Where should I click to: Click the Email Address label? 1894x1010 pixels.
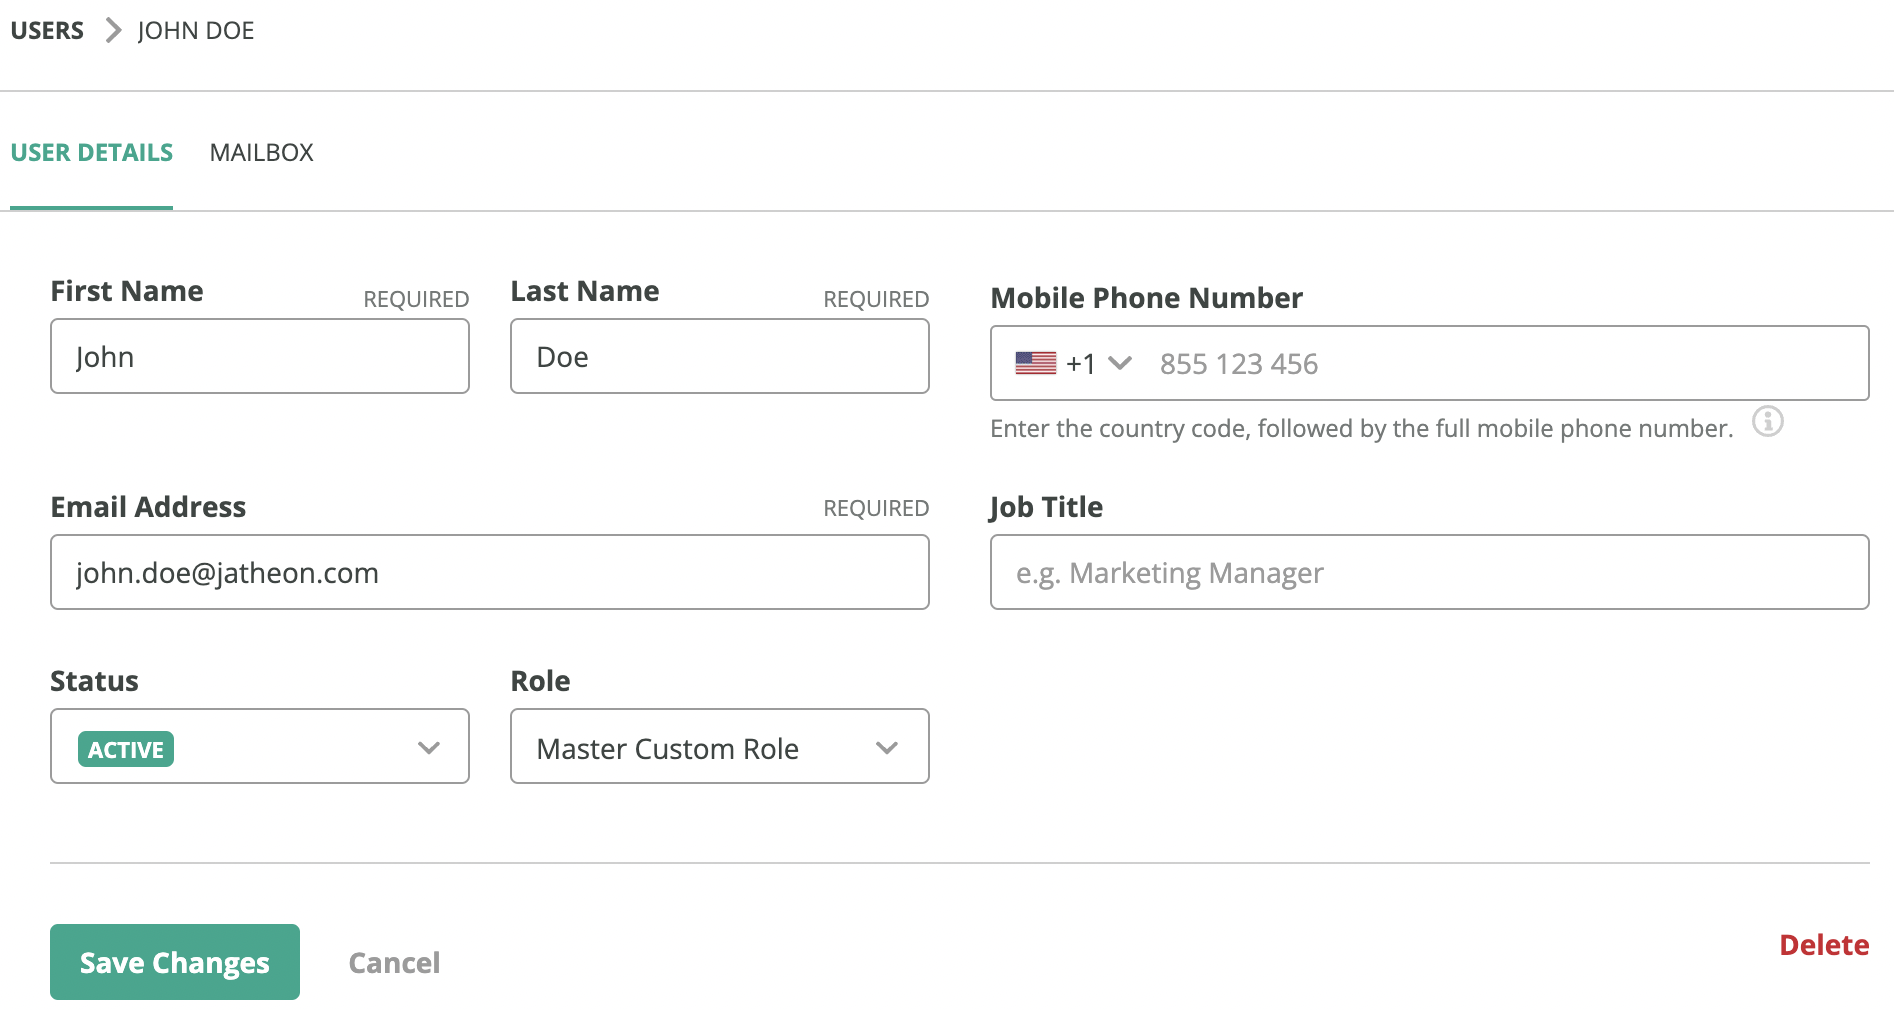tap(148, 507)
